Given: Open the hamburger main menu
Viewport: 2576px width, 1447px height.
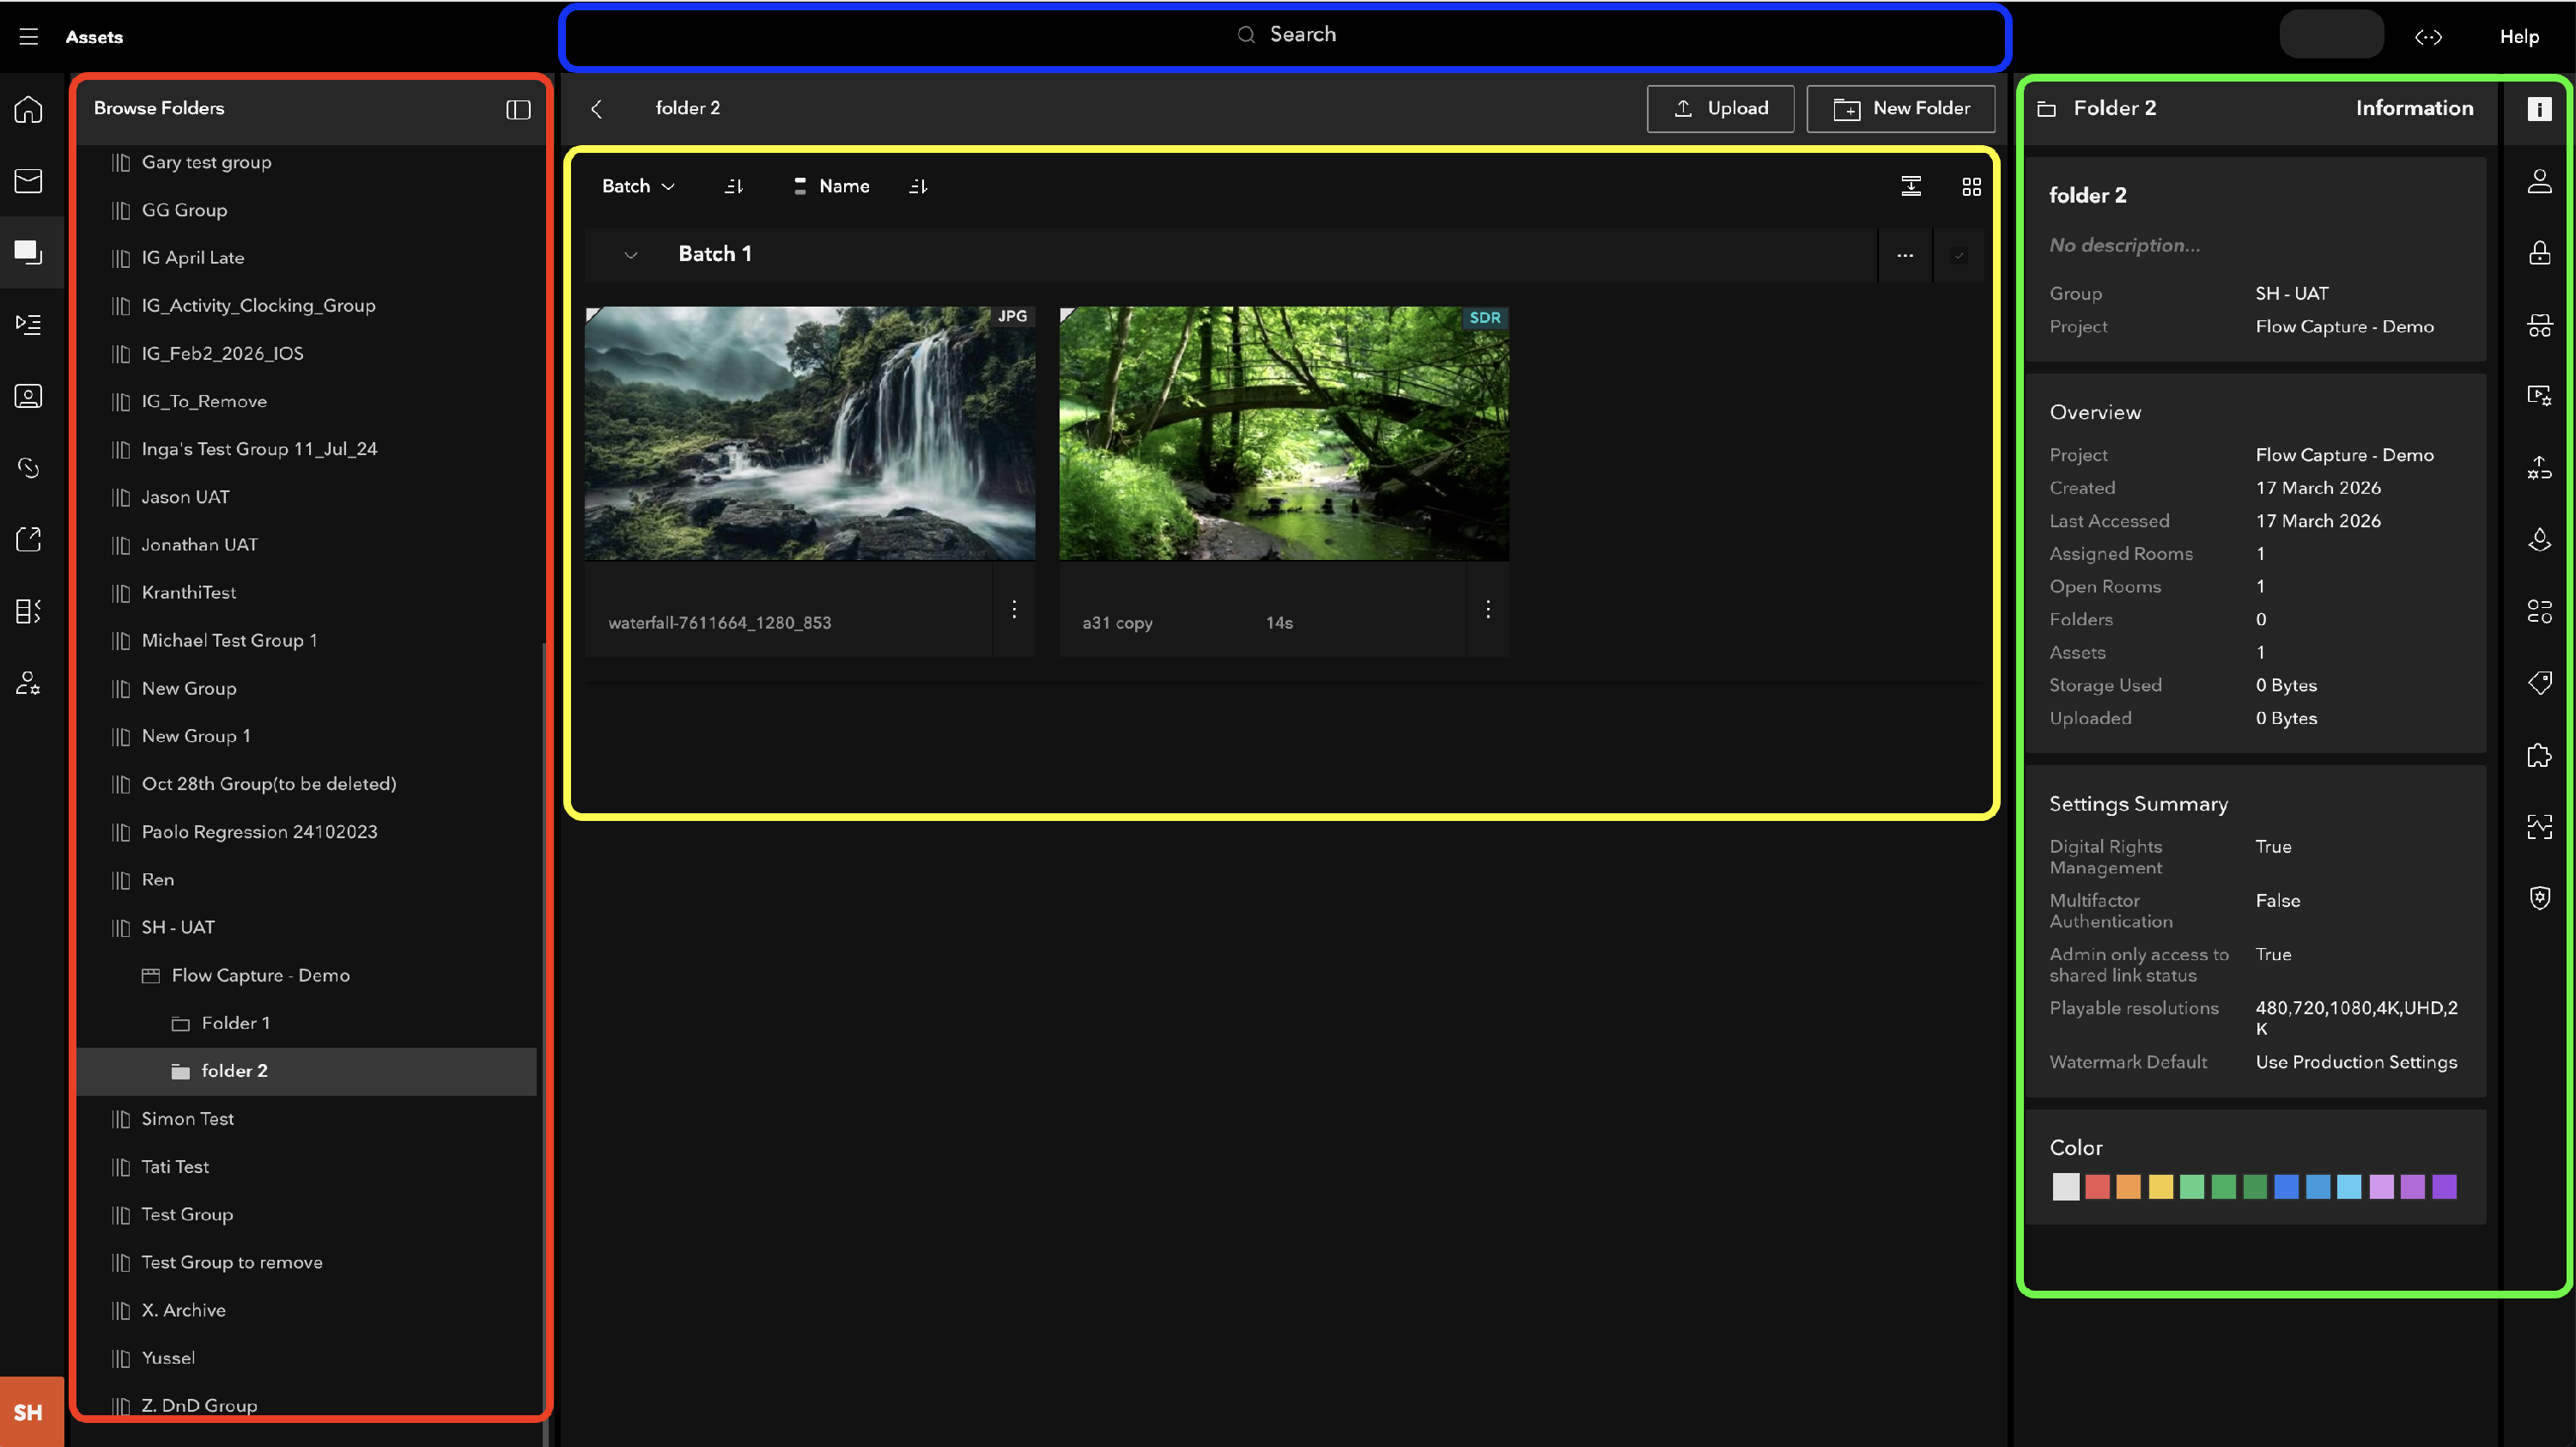Looking at the screenshot, I should coord(28,37).
